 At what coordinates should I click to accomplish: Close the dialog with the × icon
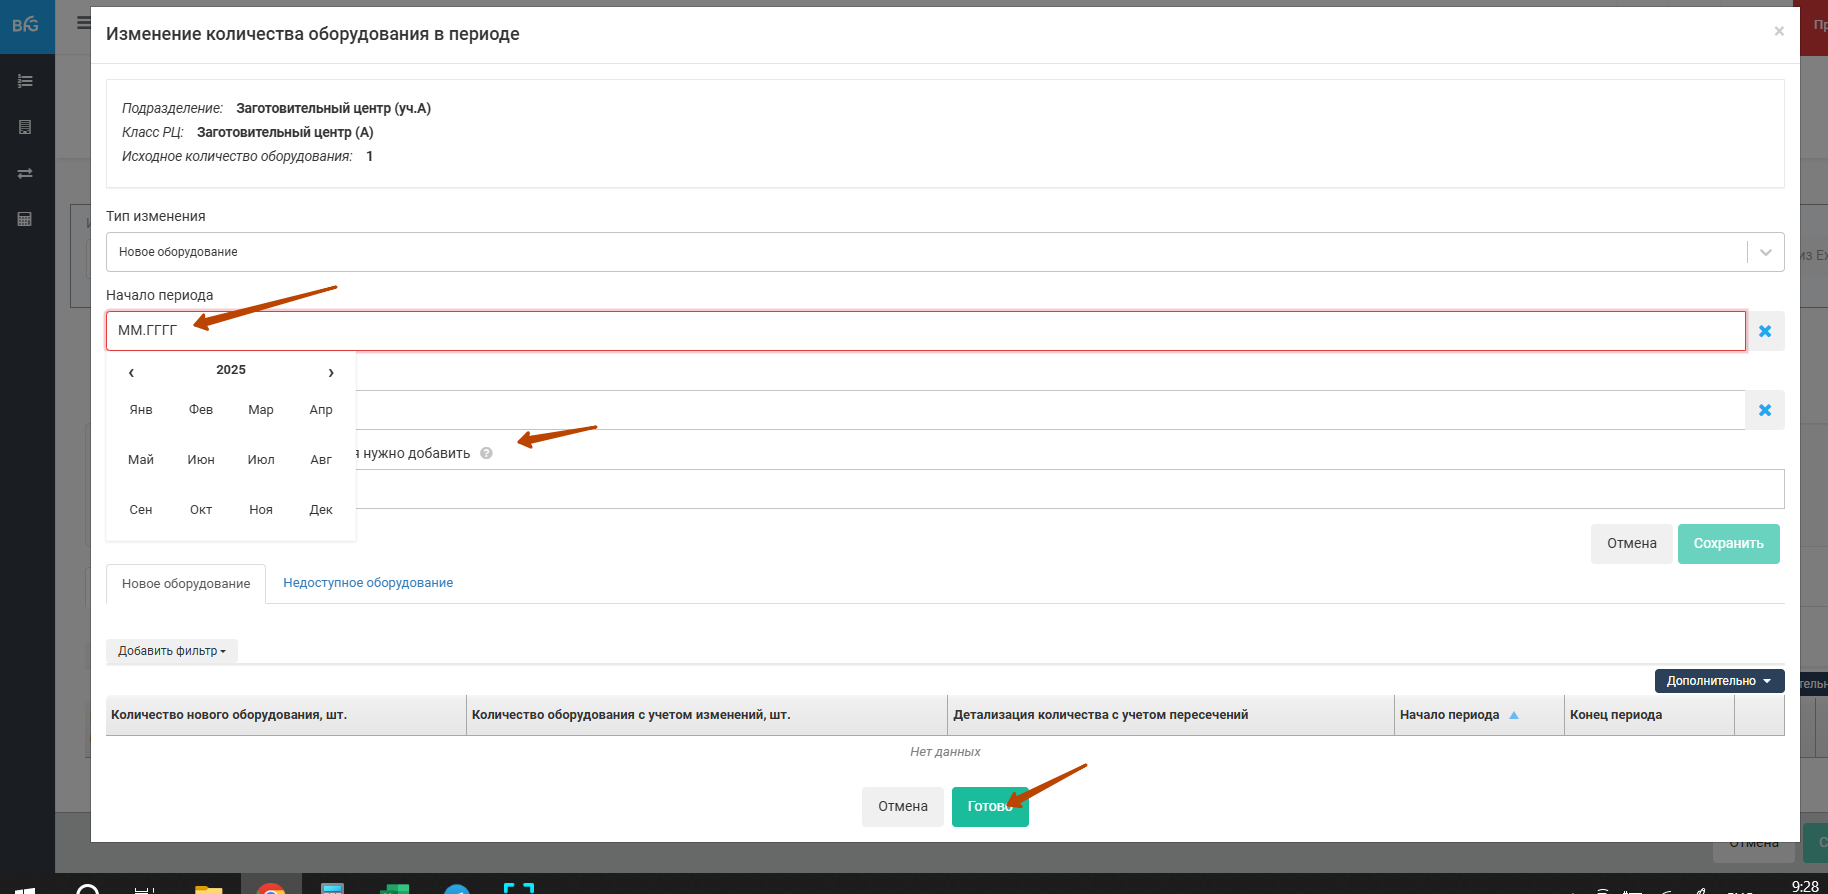coord(1779,31)
